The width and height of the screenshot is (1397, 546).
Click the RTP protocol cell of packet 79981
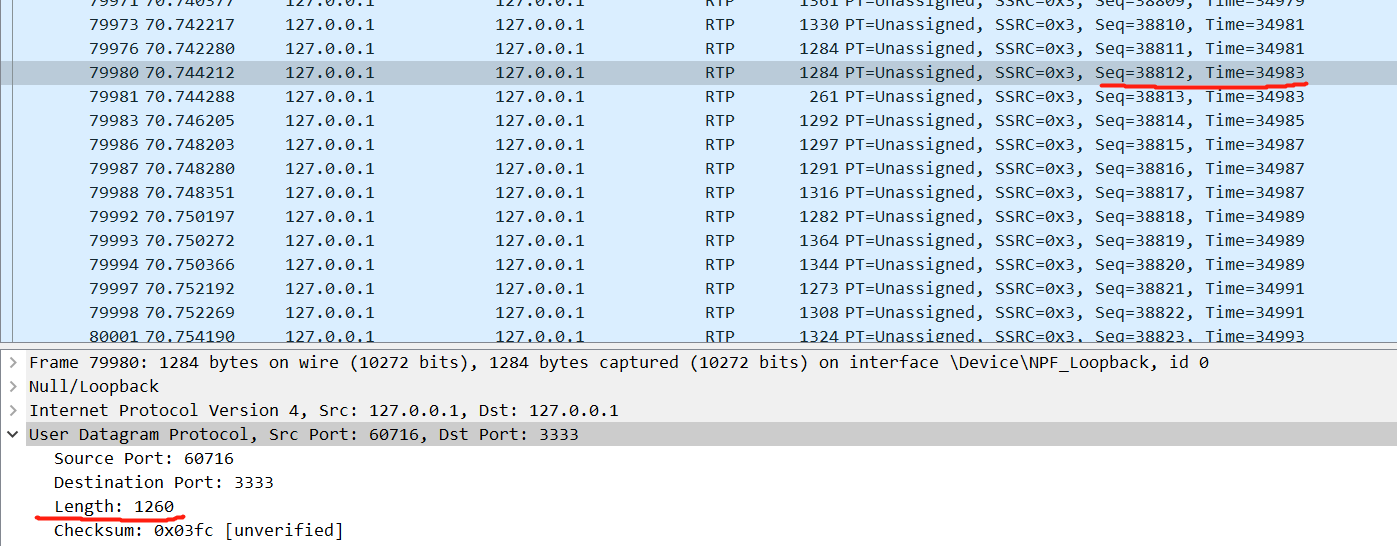click(x=719, y=96)
